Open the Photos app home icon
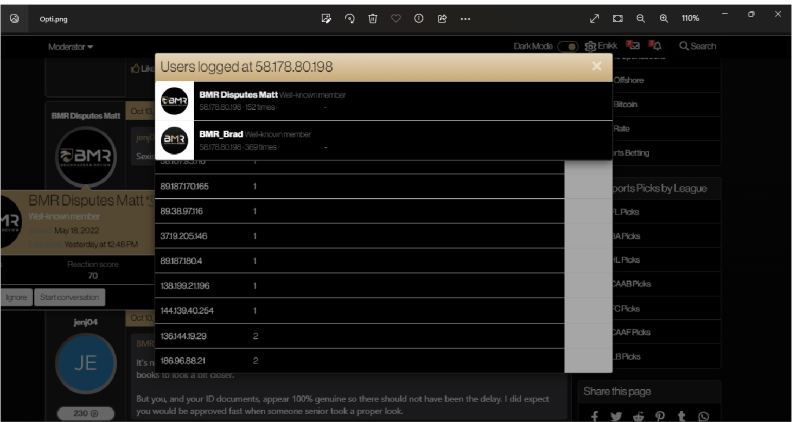The image size is (792, 422). point(14,19)
